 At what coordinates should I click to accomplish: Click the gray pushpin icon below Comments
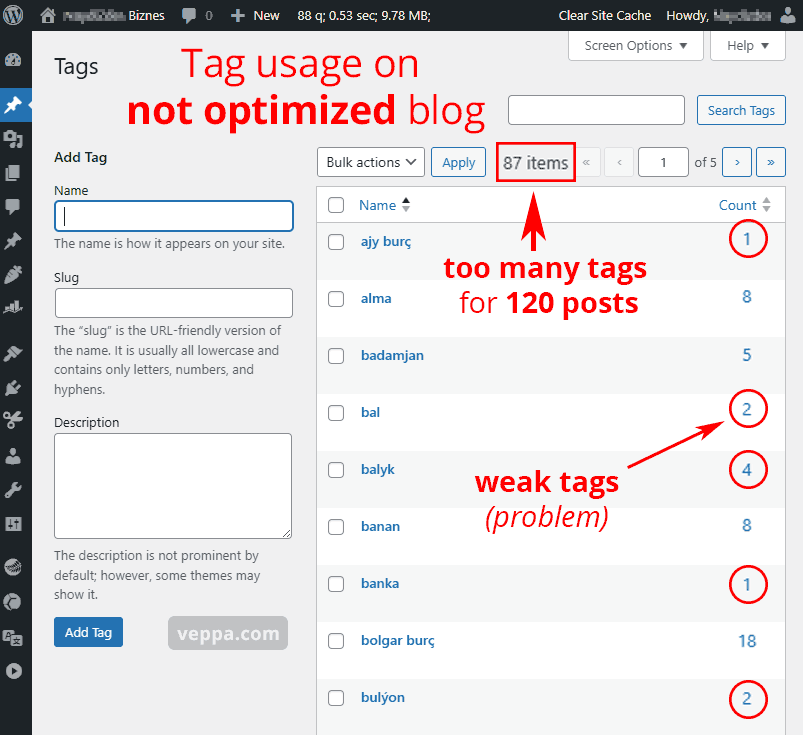[x=13, y=240]
